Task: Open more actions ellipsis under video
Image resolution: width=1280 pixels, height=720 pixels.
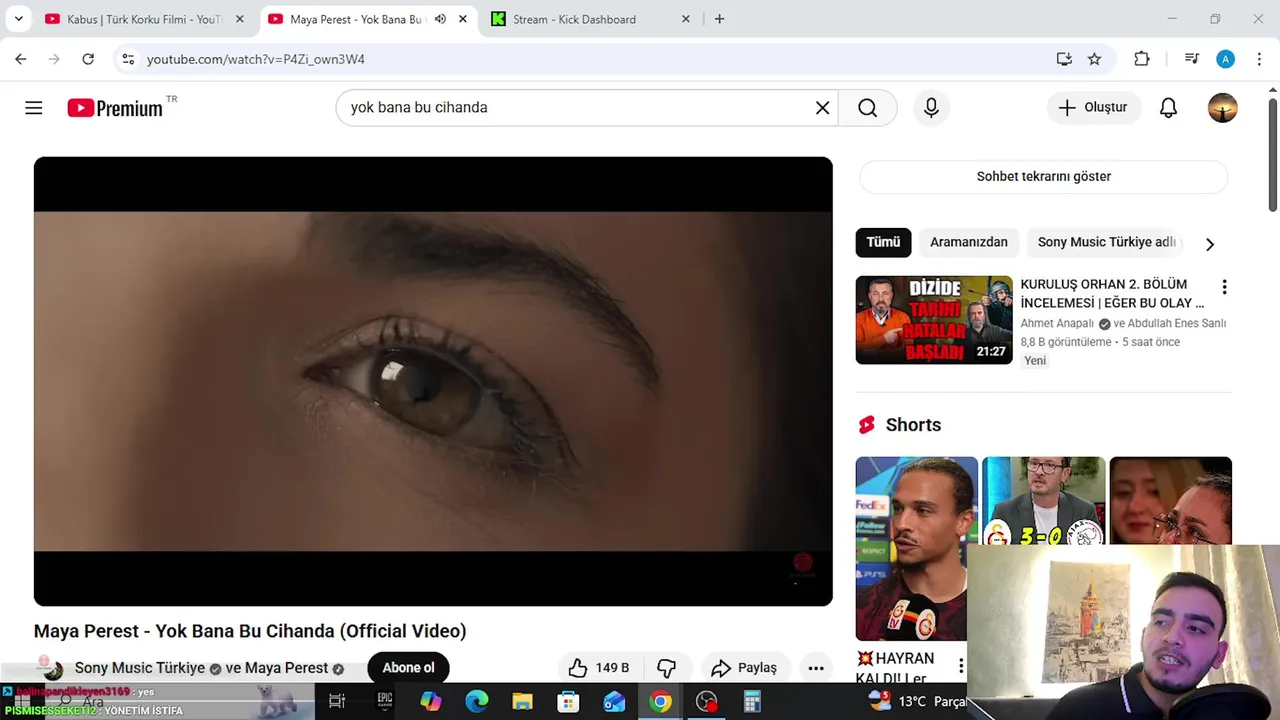Action: [x=816, y=668]
